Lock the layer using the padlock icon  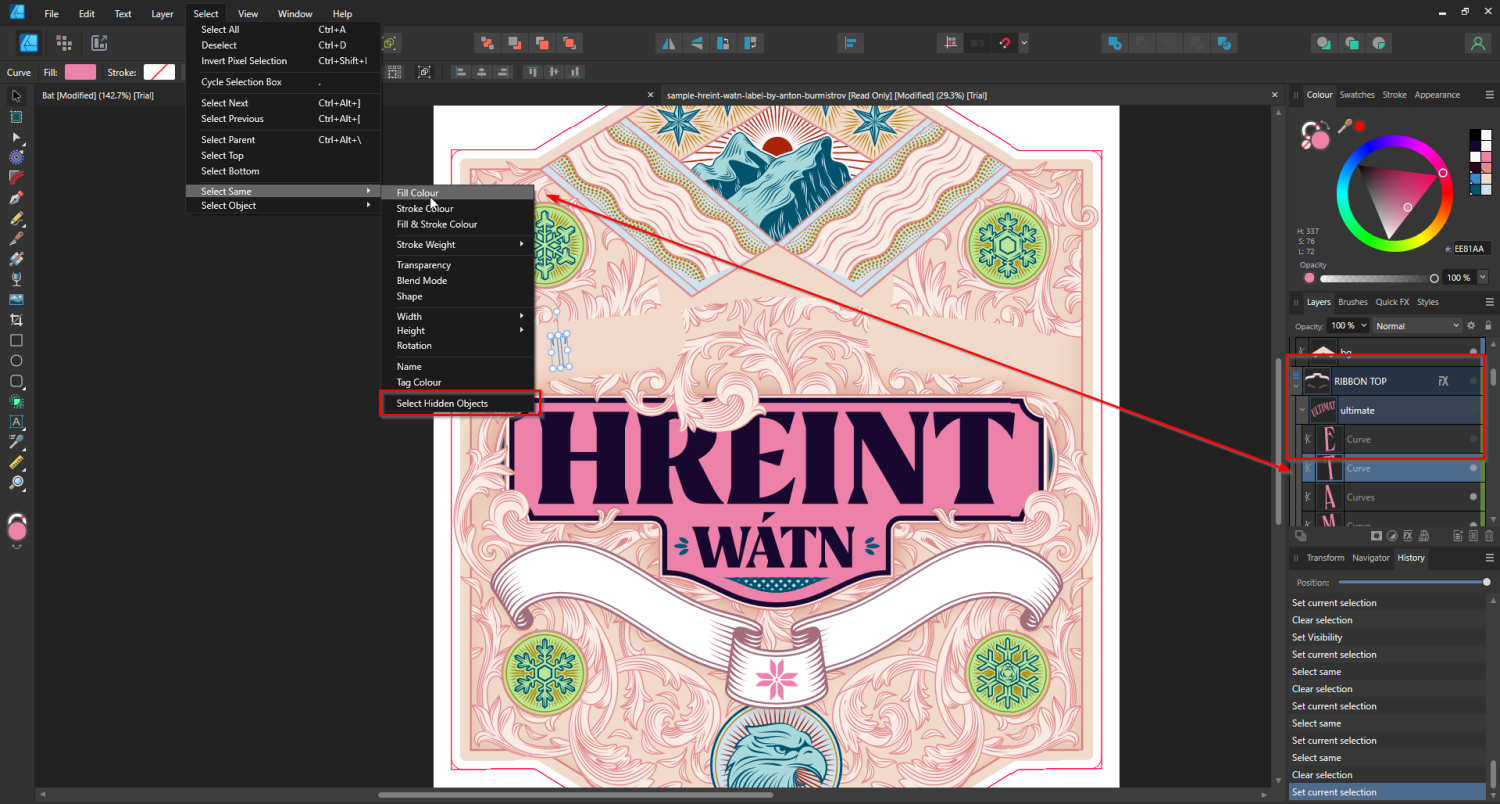1487,326
